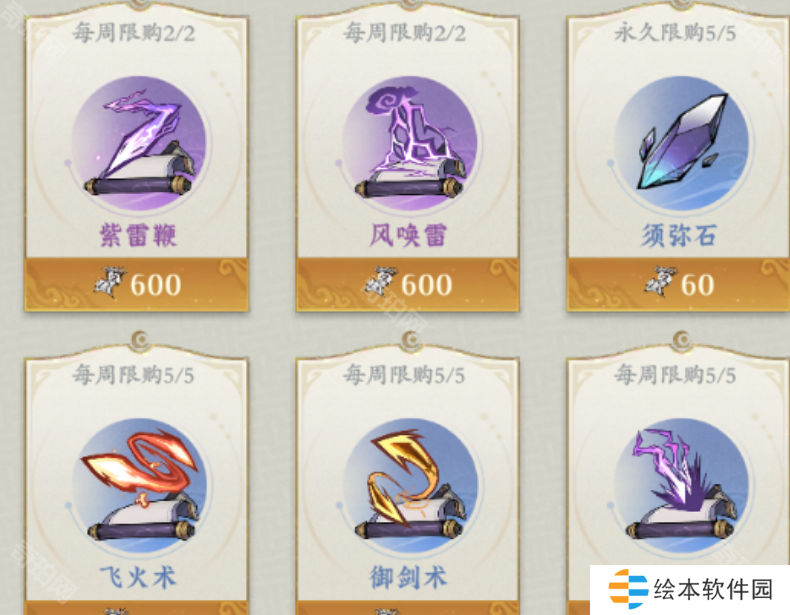The width and height of the screenshot is (790, 615).
Task: Click currency icon on 紫雷鞭 price bar
Action: point(109,282)
